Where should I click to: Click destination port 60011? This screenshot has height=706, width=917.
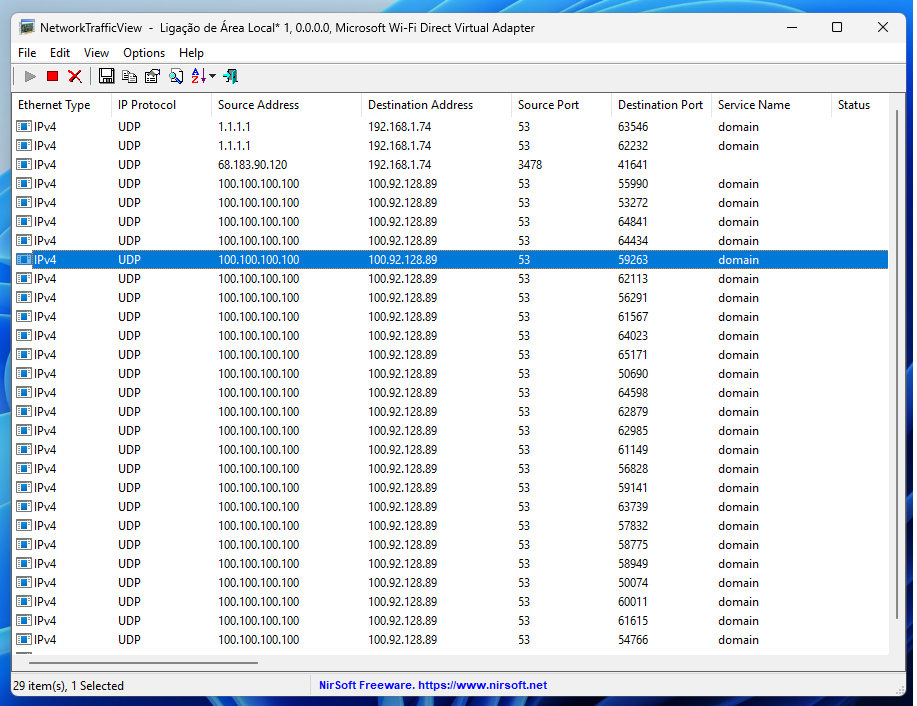(633, 601)
